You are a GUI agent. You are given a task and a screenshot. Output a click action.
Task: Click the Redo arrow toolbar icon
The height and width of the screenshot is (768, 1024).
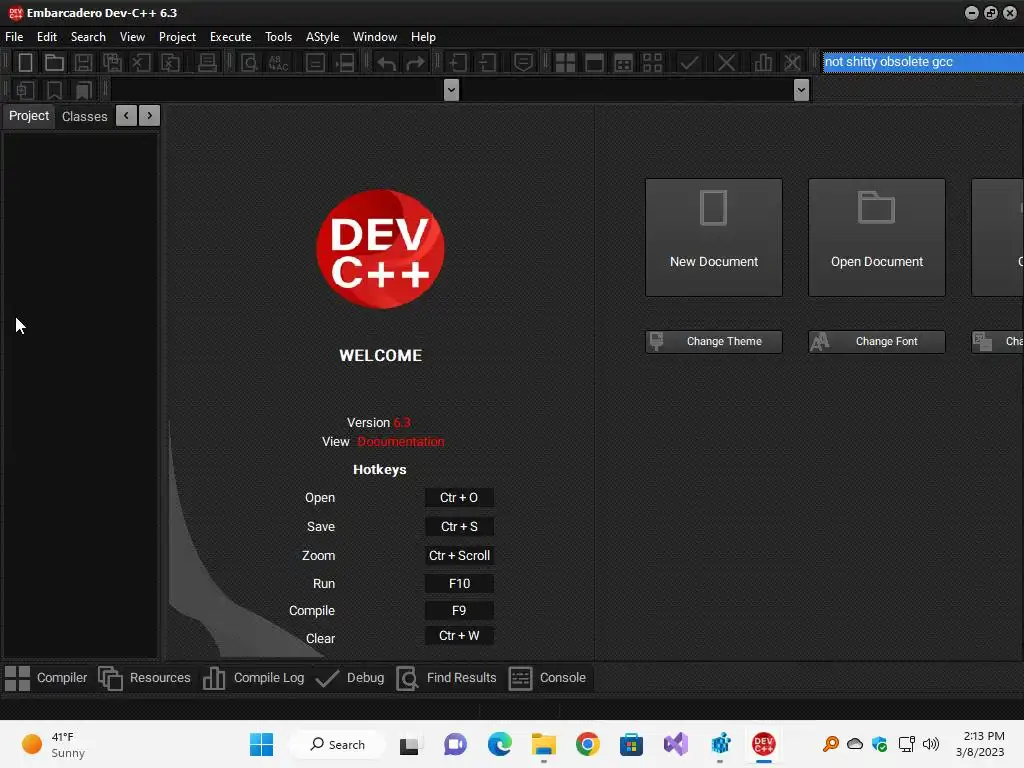[415, 63]
